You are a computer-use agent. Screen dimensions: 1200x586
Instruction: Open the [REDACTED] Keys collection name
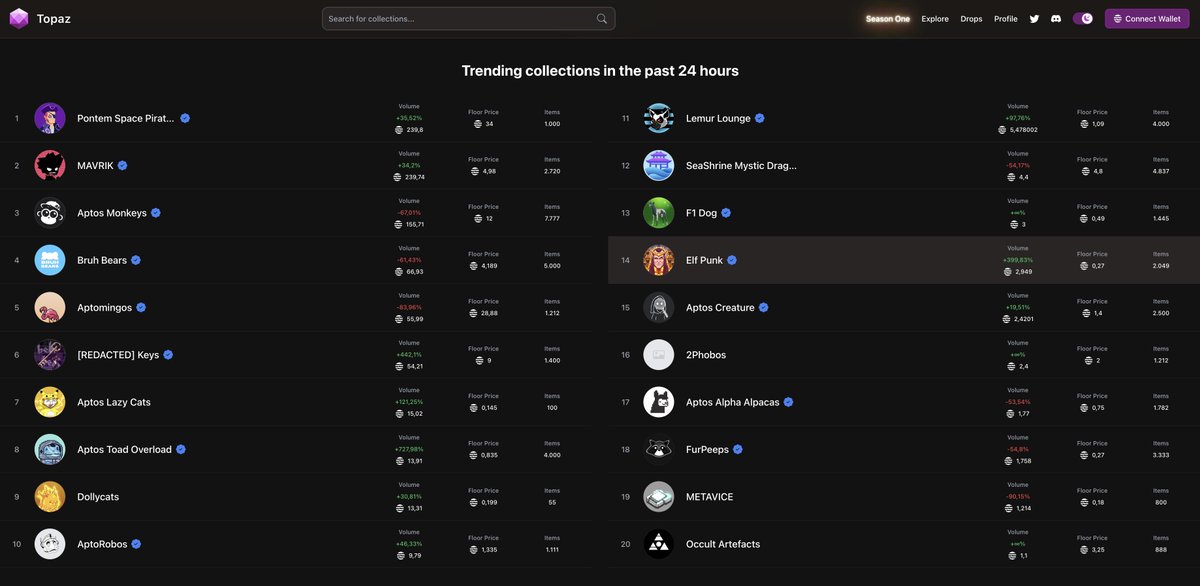[118, 355]
